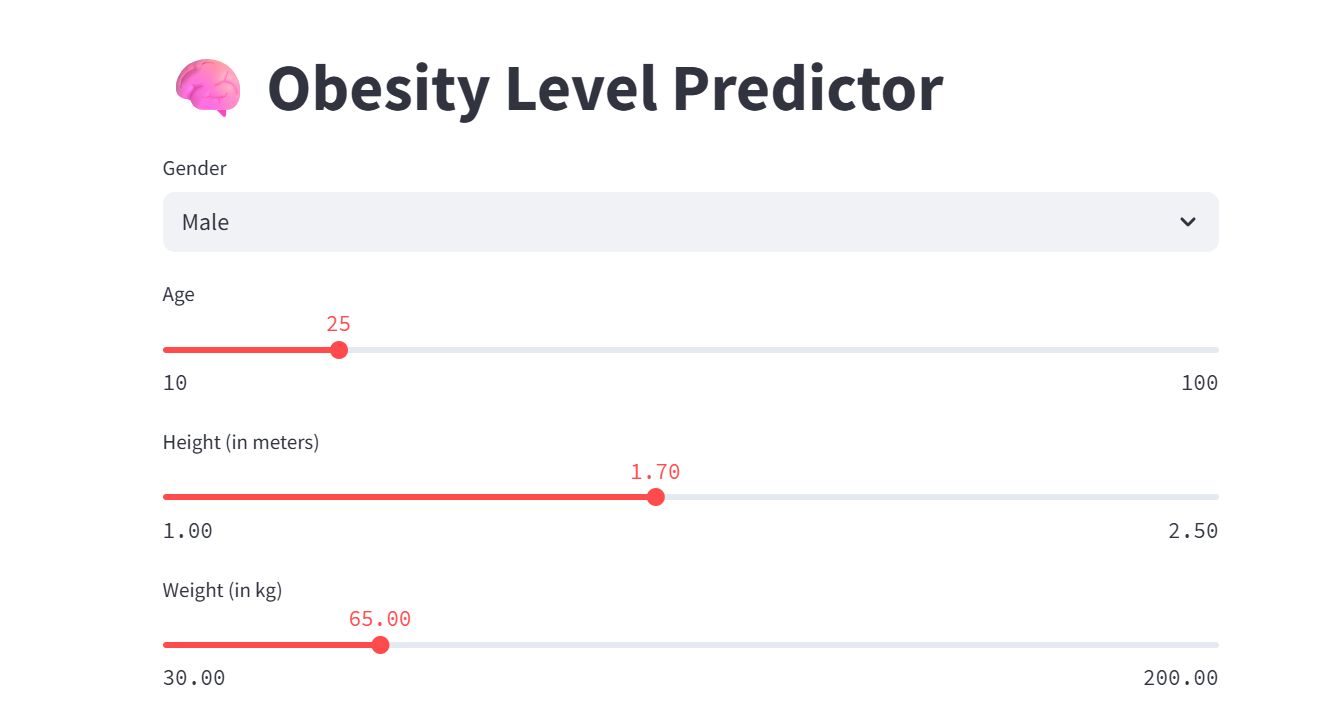Select the Weight slider knob
Image resolution: width=1338 pixels, height=712 pixels.
click(380, 645)
